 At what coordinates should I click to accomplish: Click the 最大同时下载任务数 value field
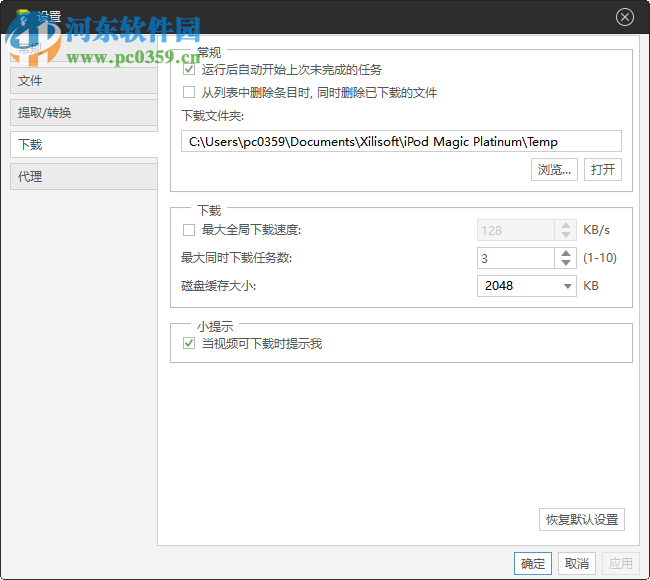pos(516,258)
